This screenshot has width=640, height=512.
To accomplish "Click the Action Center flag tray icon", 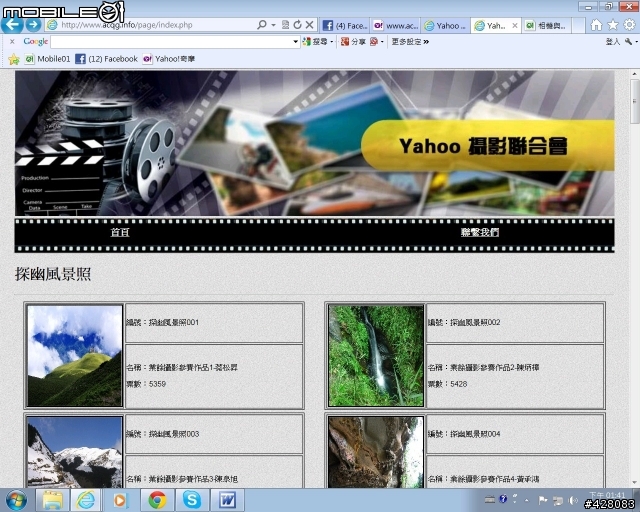I will (x=543, y=500).
